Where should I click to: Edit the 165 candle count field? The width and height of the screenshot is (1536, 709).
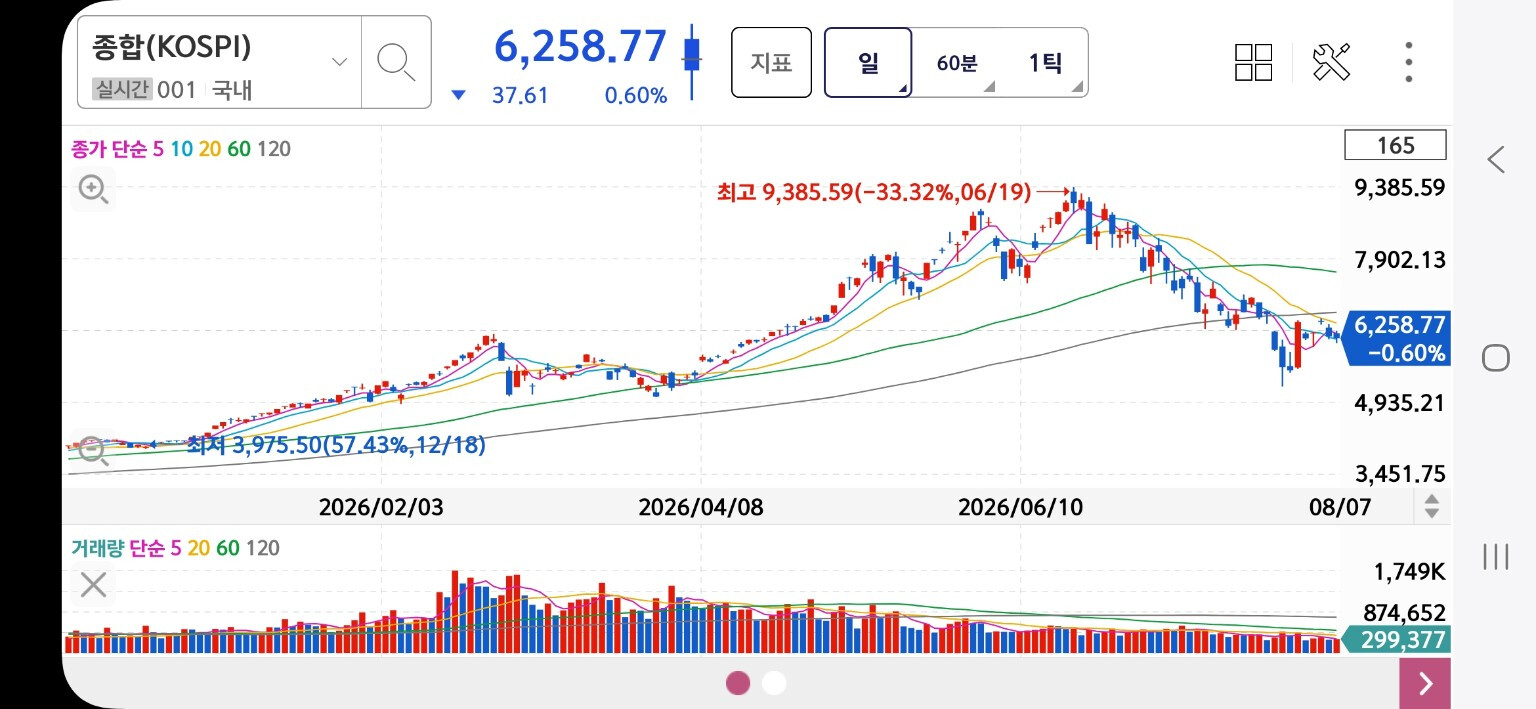click(x=1396, y=145)
